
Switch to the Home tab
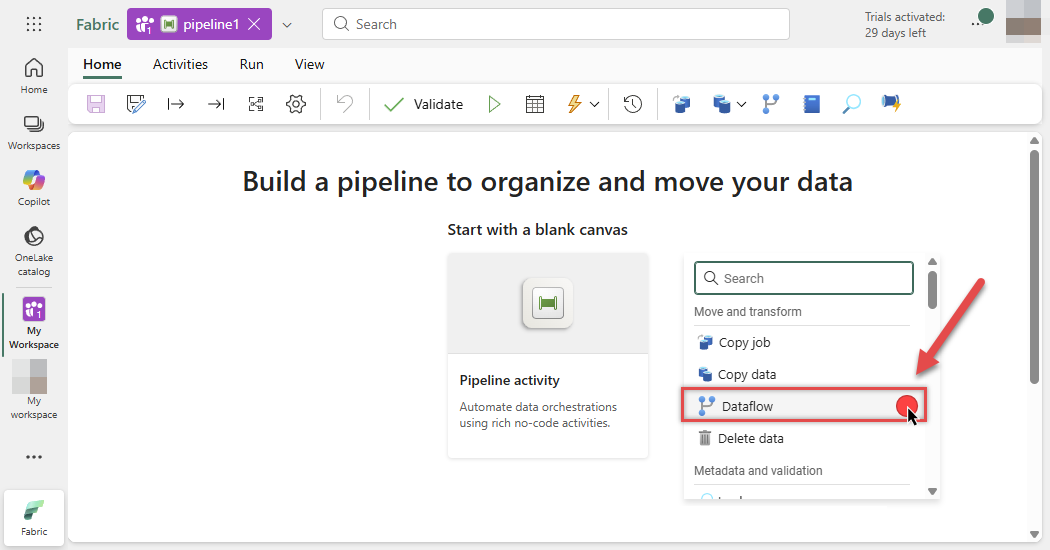tap(102, 64)
